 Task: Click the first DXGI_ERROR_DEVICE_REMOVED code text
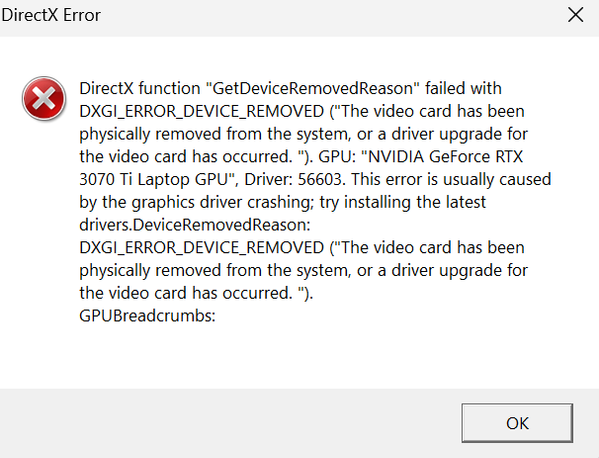202,112
